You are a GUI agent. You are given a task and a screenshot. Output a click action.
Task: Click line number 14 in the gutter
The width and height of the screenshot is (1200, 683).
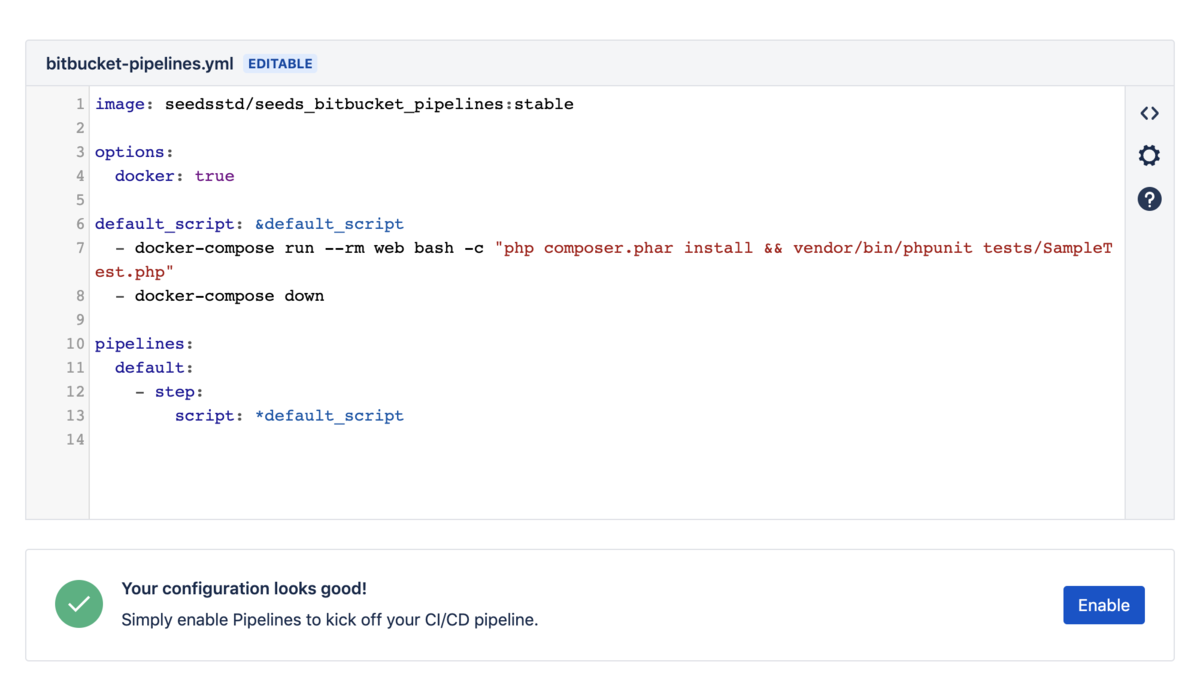click(75, 440)
